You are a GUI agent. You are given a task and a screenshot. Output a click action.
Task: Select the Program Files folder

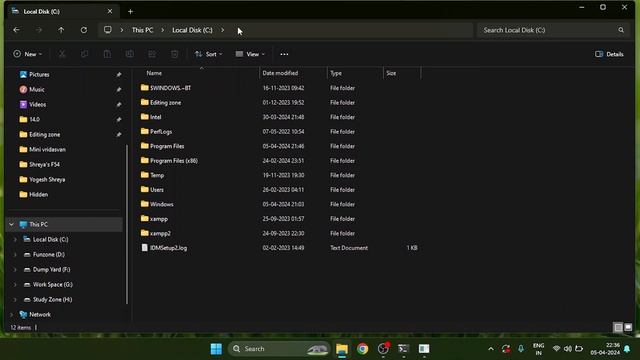tap(167, 146)
